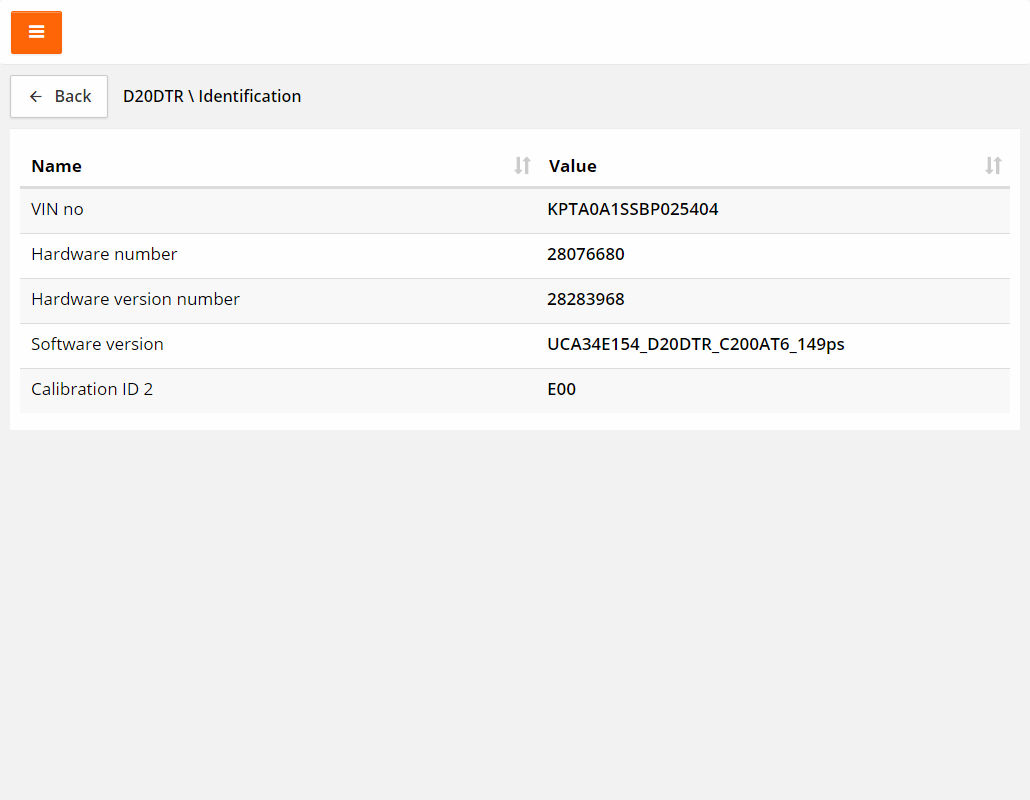The width and height of the screenshot is (1030, 800).
Task: Click the calibration value E00
Action: click(x=561, y=390)
